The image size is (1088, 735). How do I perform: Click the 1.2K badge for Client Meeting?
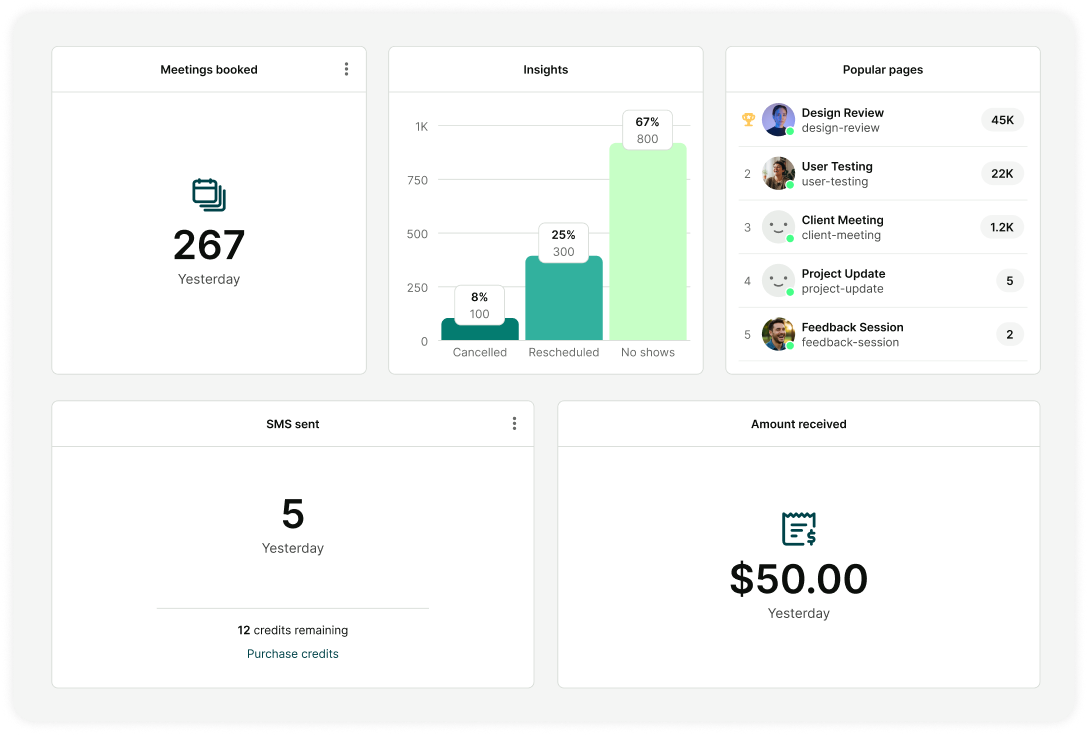tap(1001, 227)
